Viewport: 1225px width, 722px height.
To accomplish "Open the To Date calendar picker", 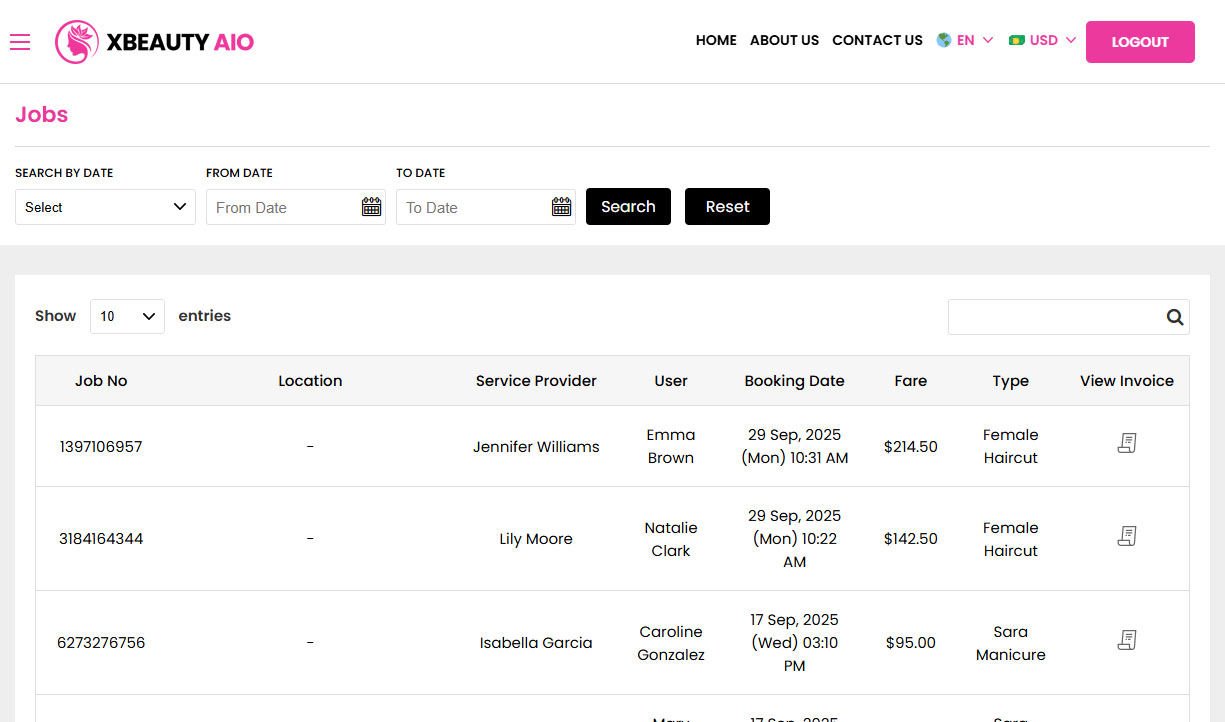I will (x=561, y=207).
